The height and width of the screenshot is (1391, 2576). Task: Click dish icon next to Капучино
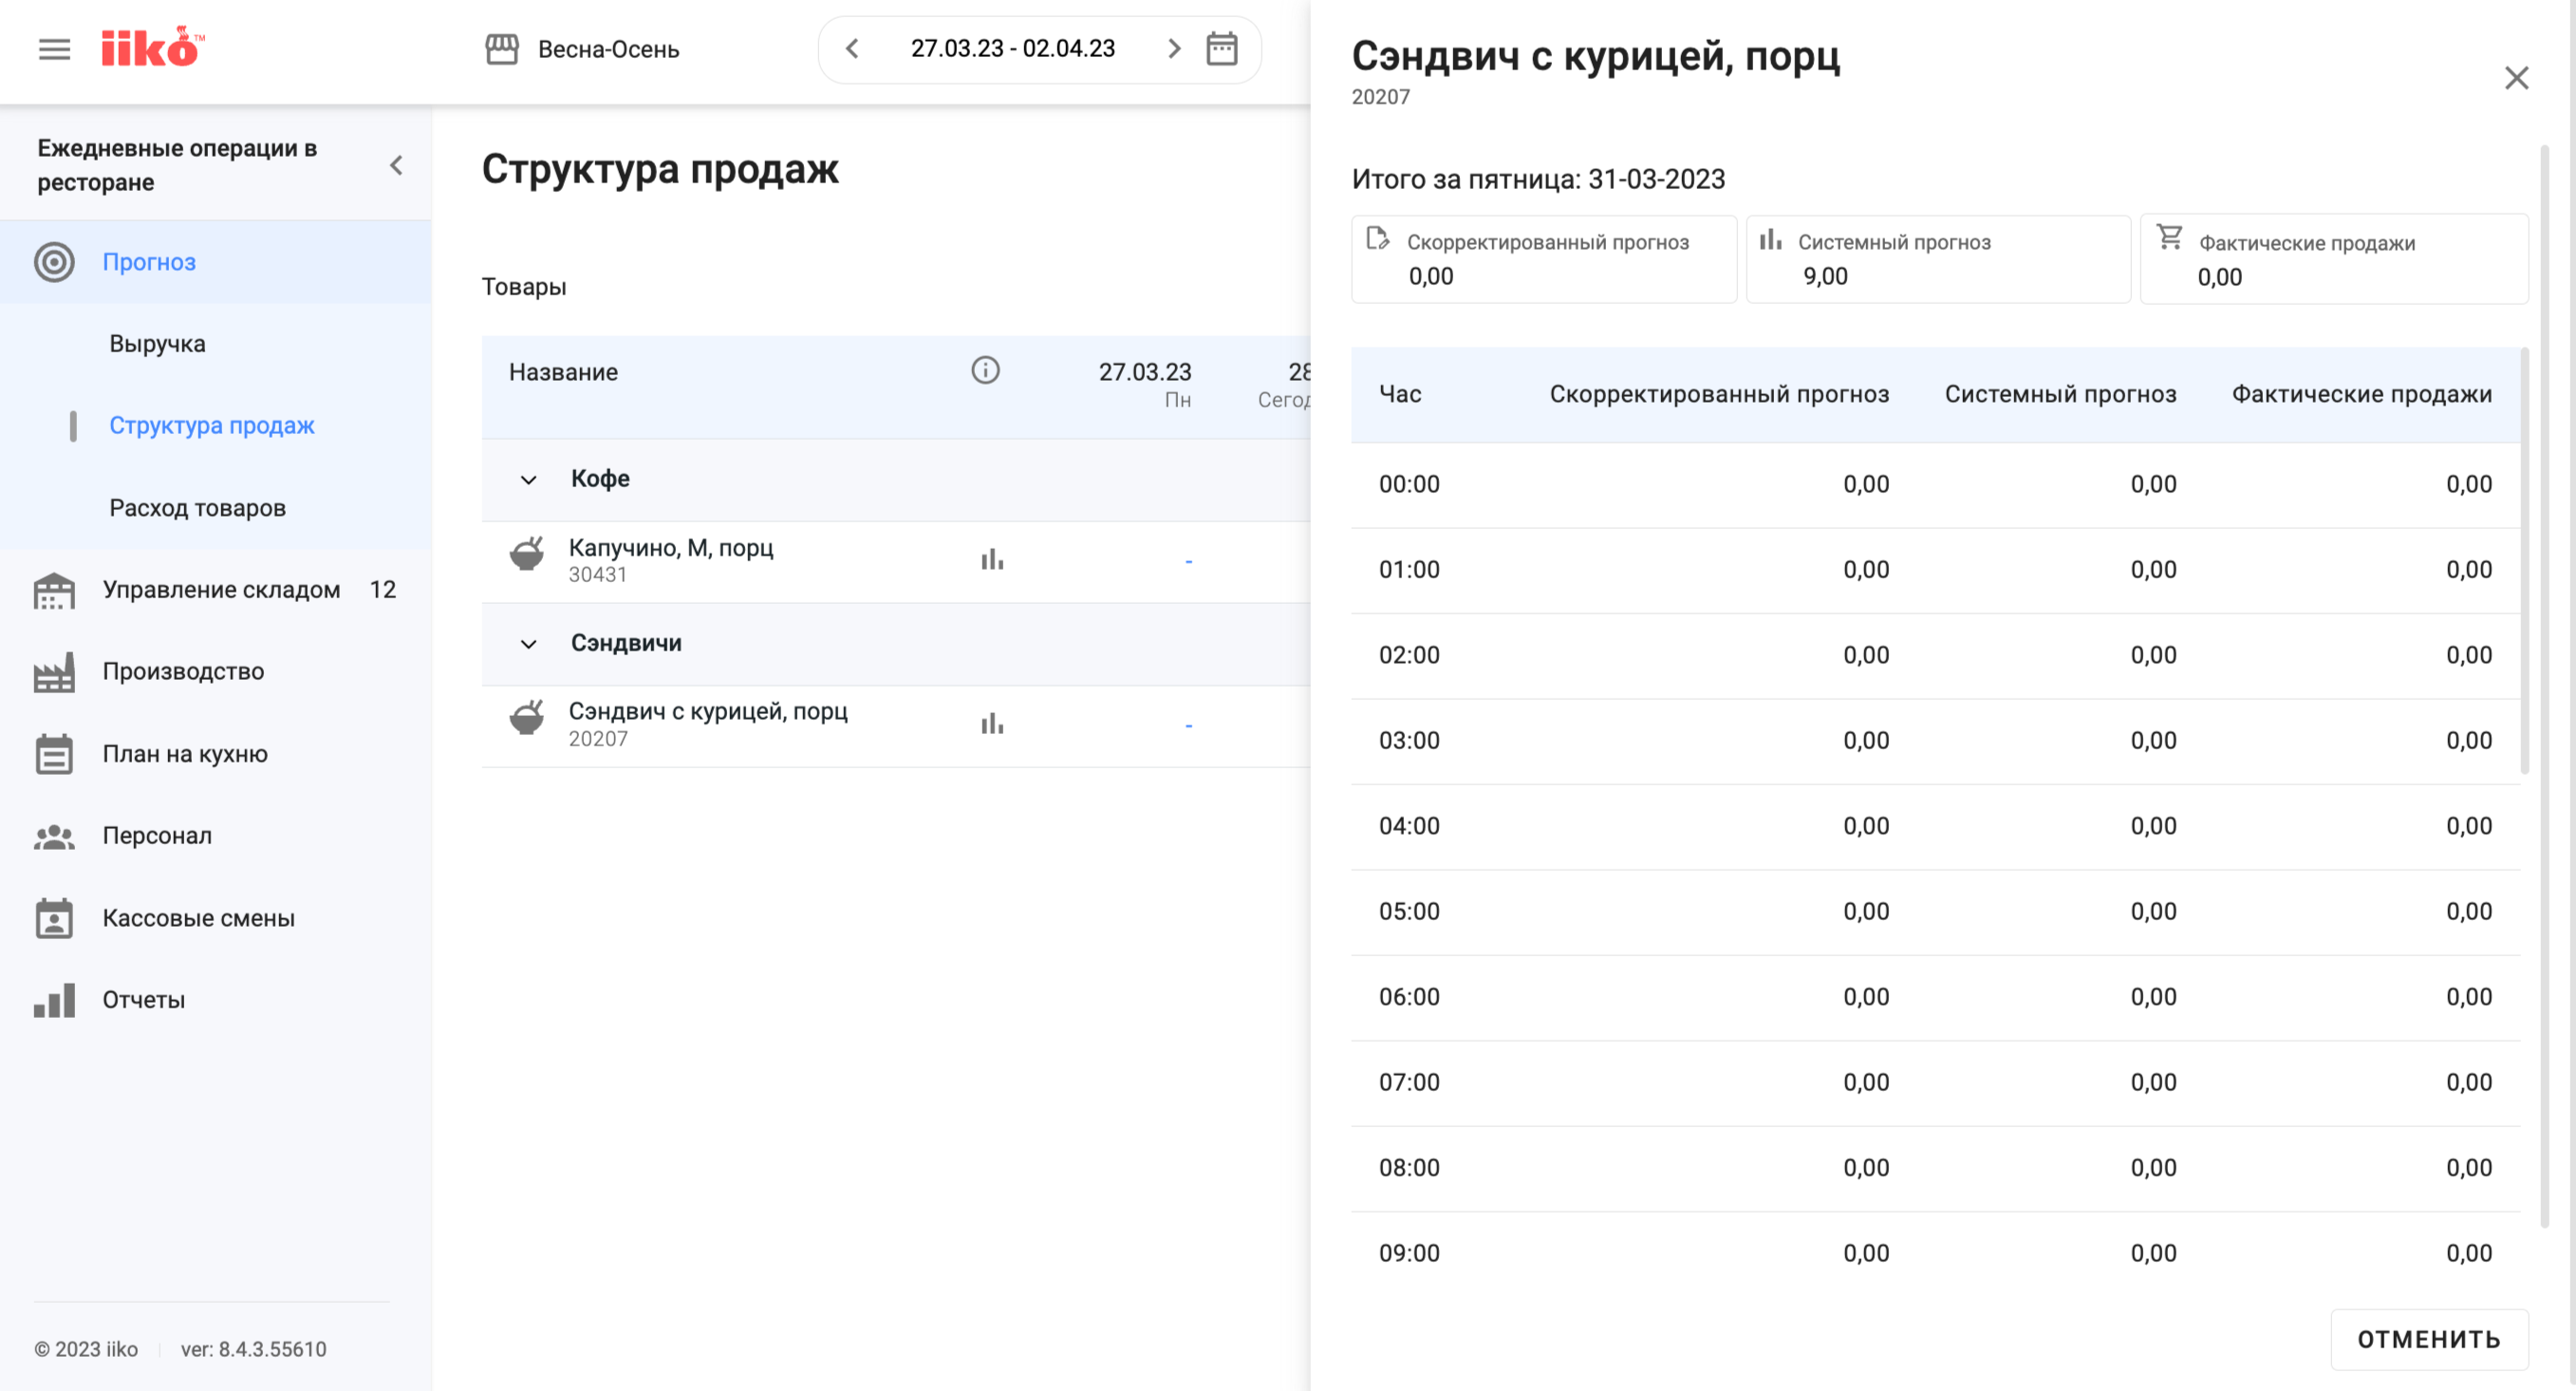tap(527, 554)
